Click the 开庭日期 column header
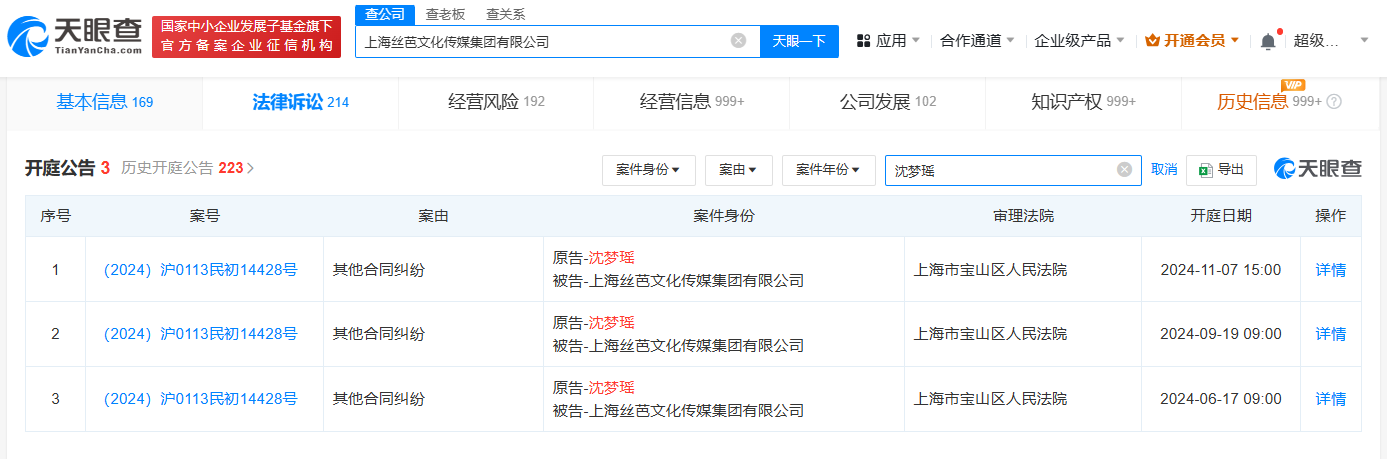 1220,216
